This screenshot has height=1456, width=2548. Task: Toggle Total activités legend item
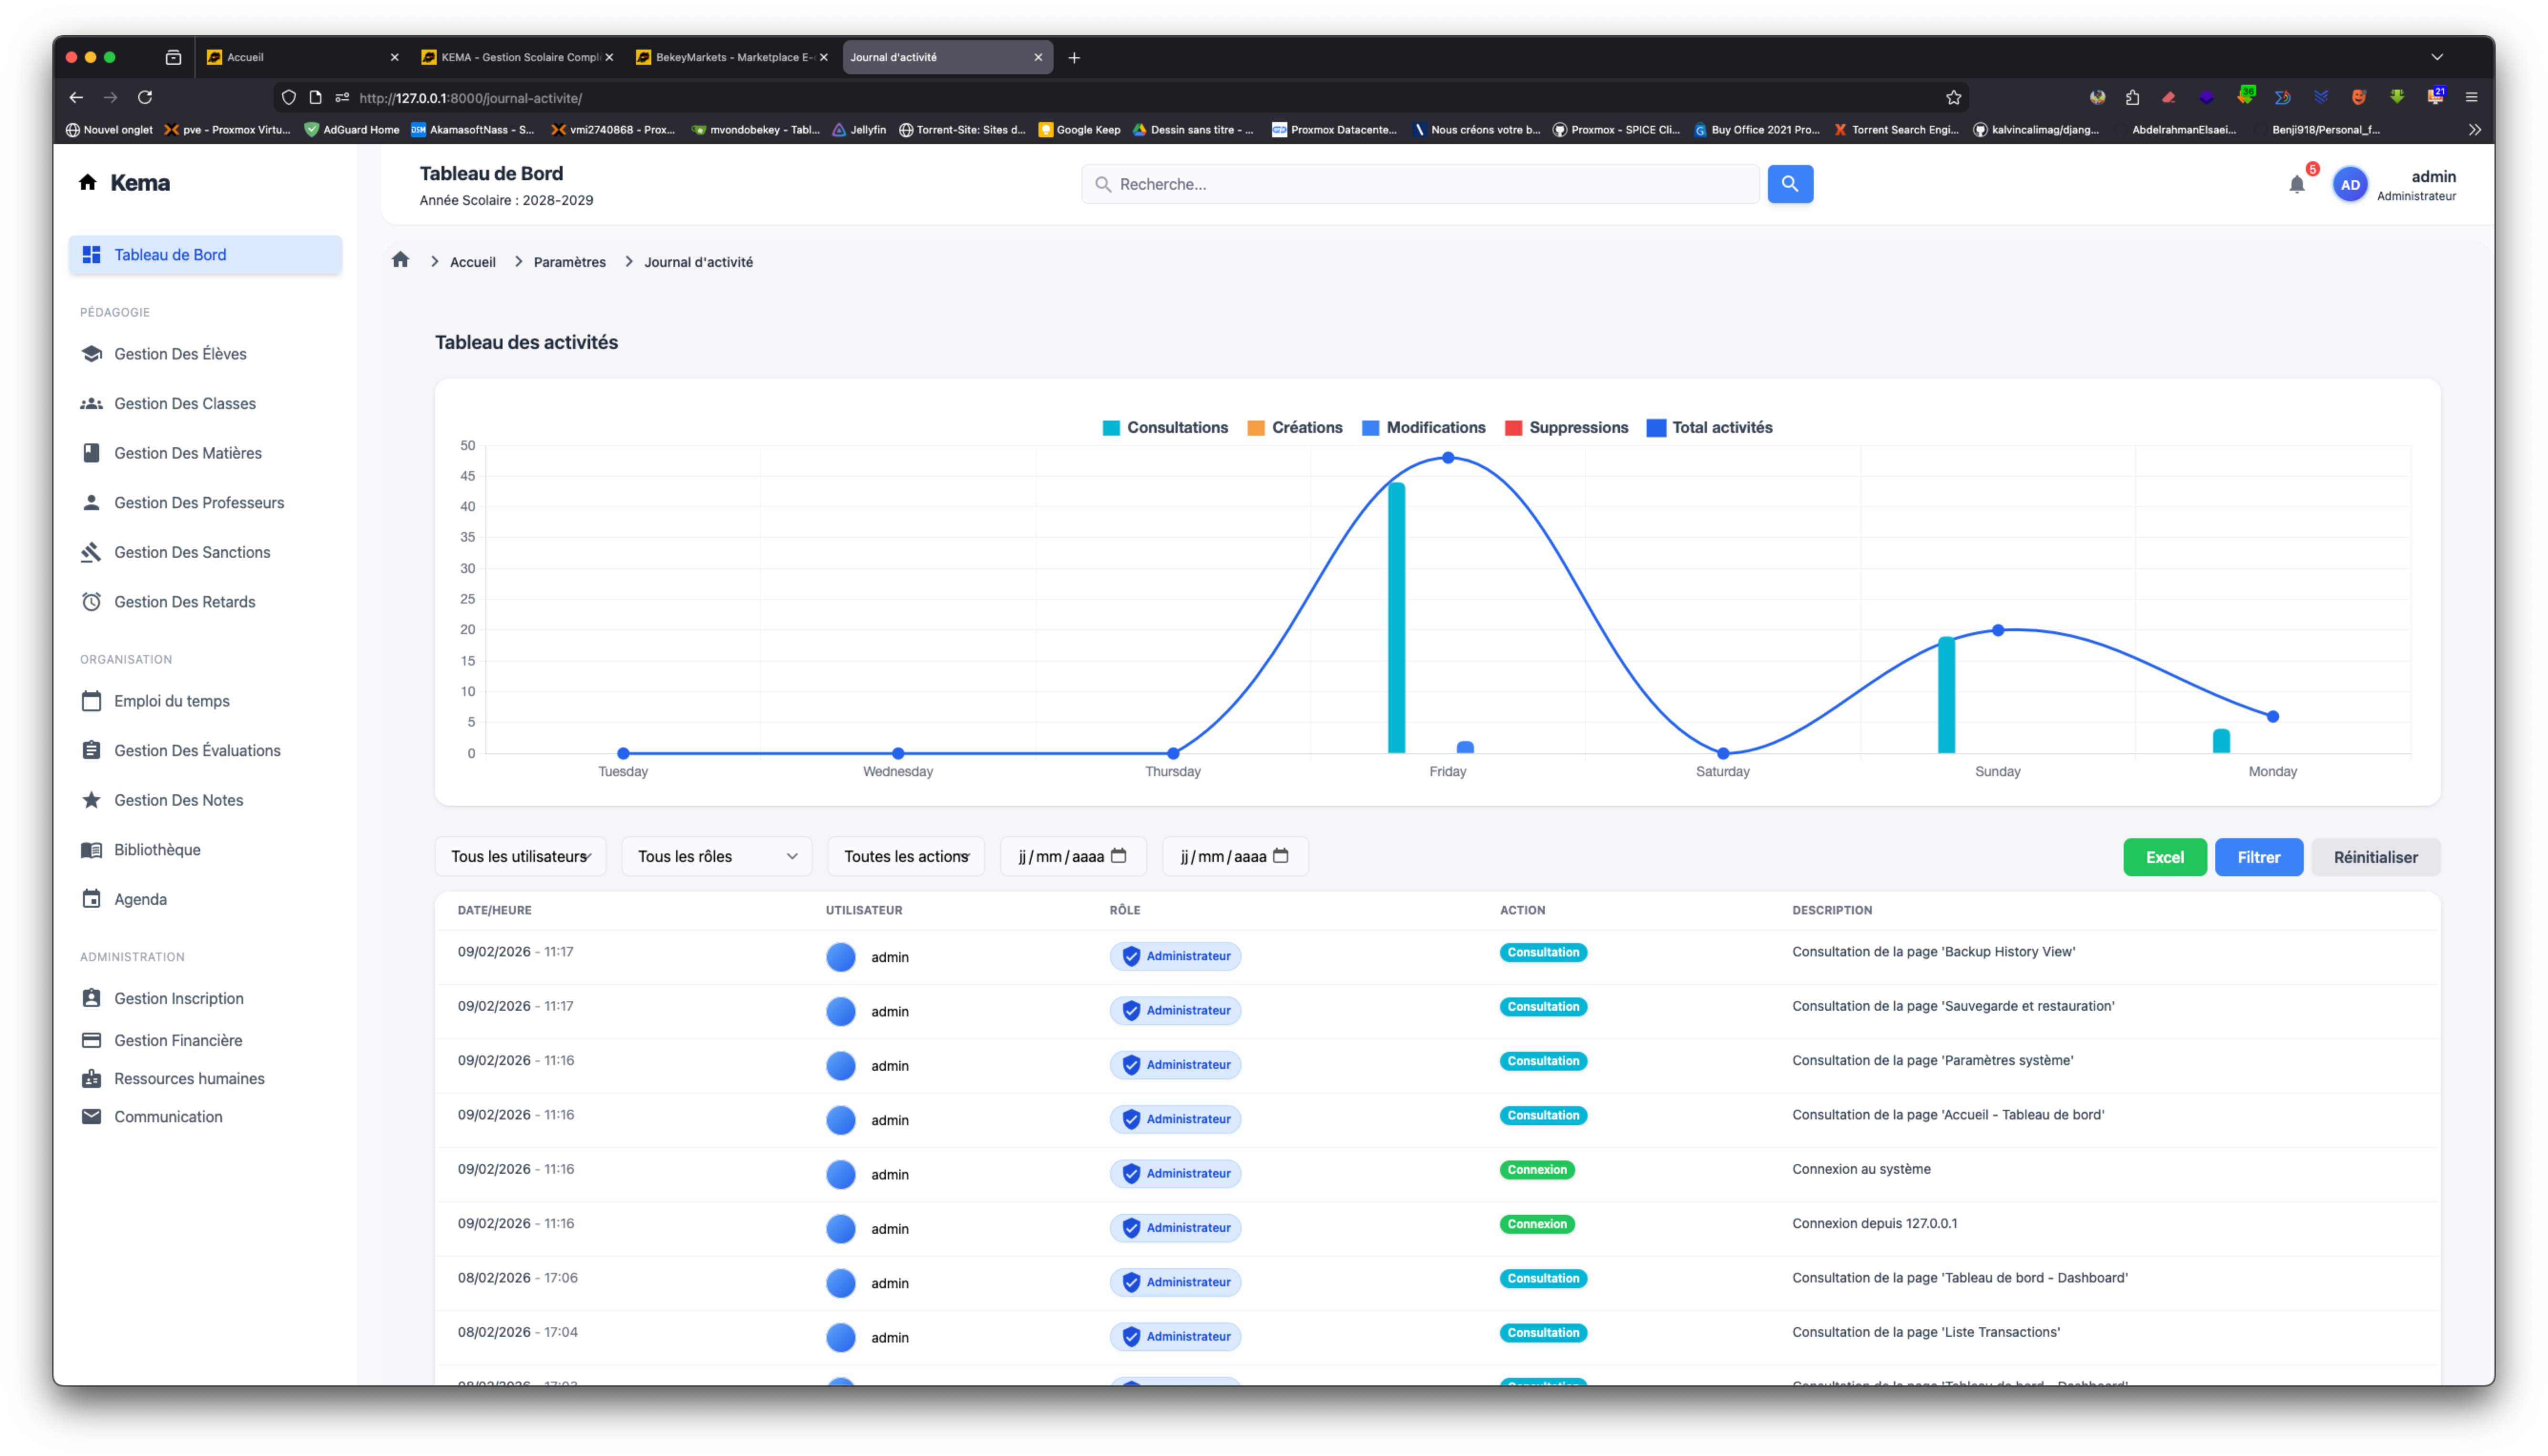pos(1709,428)
